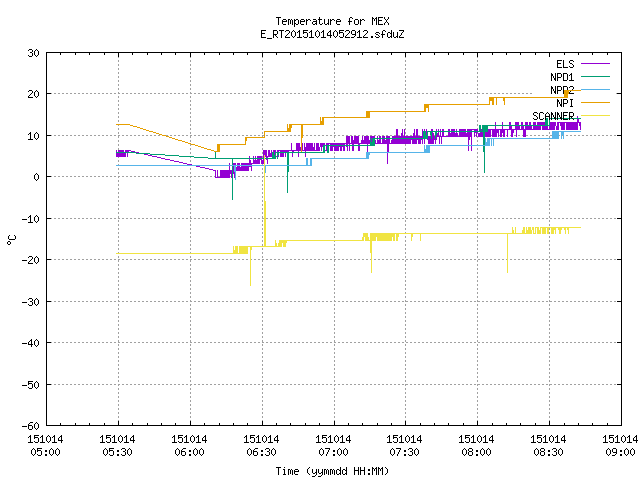The image size is (640, 480).
Task: Click the y-axis label -50
Action: [31, 384]
